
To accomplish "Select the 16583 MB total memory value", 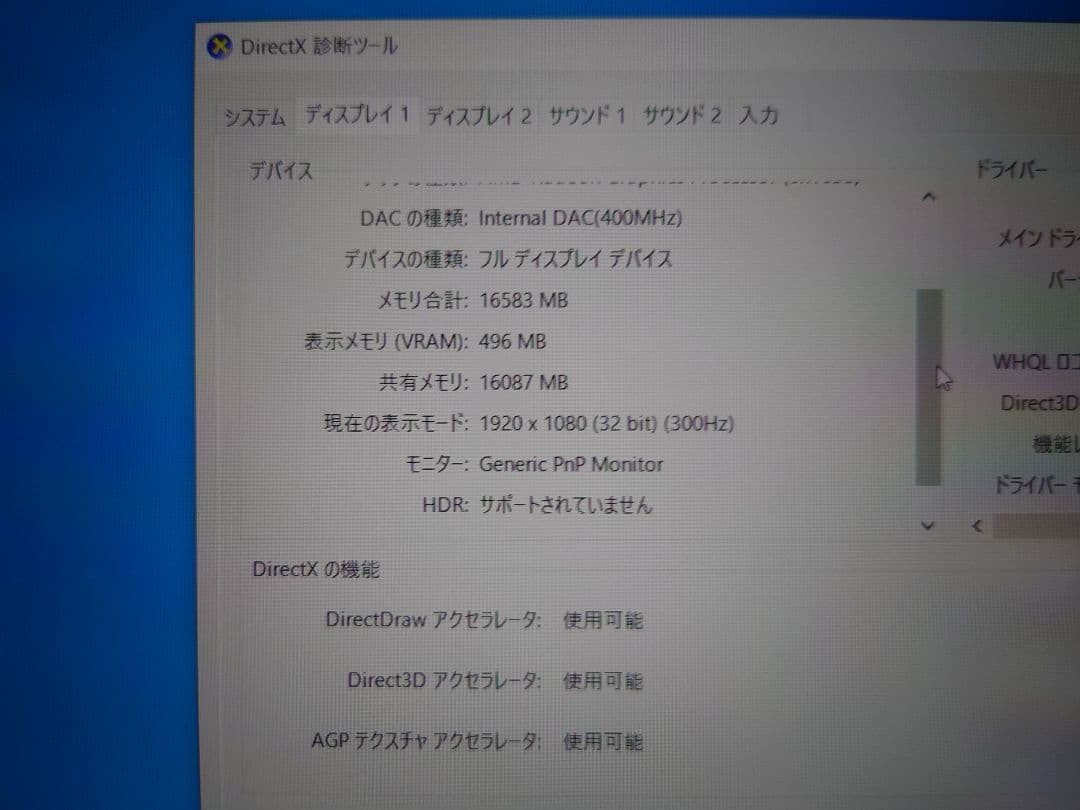I will (523, 300).
